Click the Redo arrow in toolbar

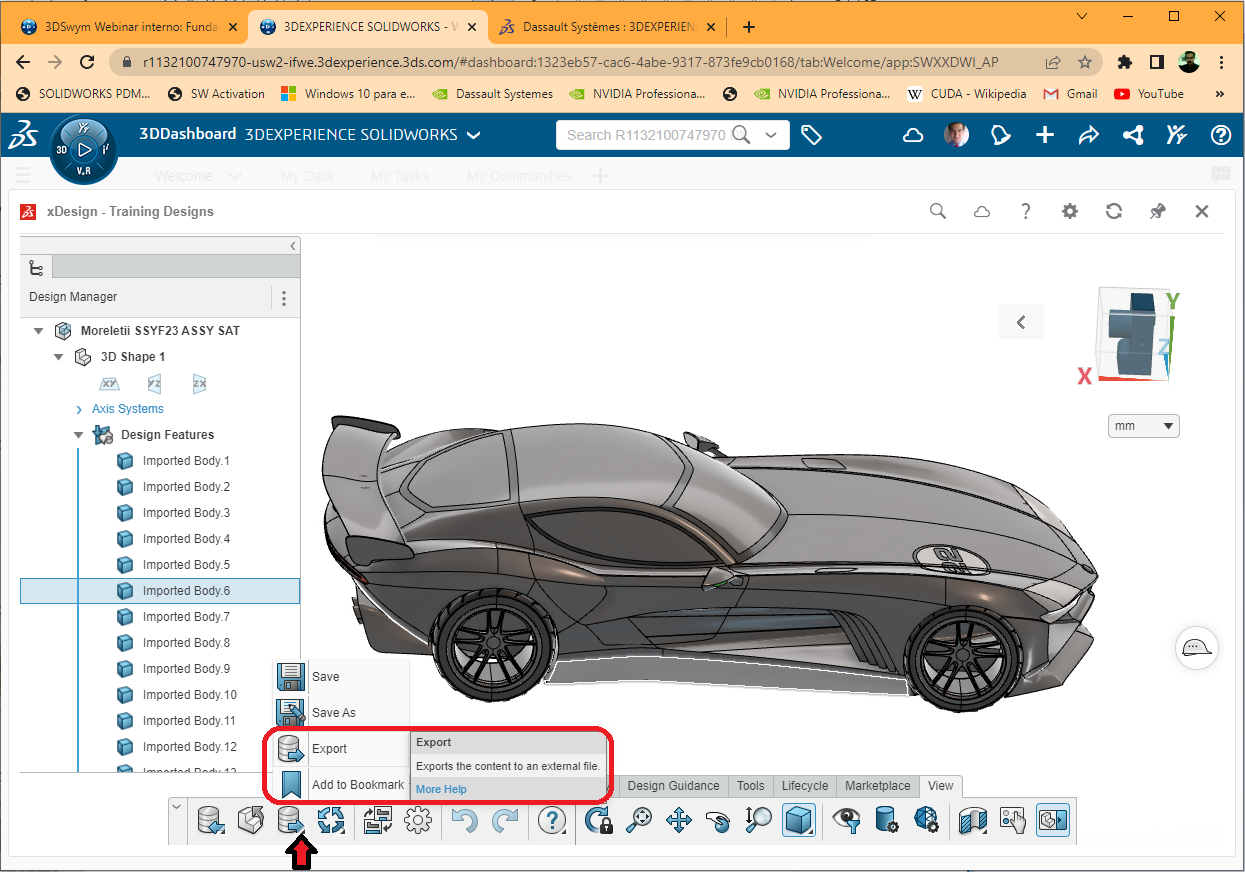tap(505, 821)
